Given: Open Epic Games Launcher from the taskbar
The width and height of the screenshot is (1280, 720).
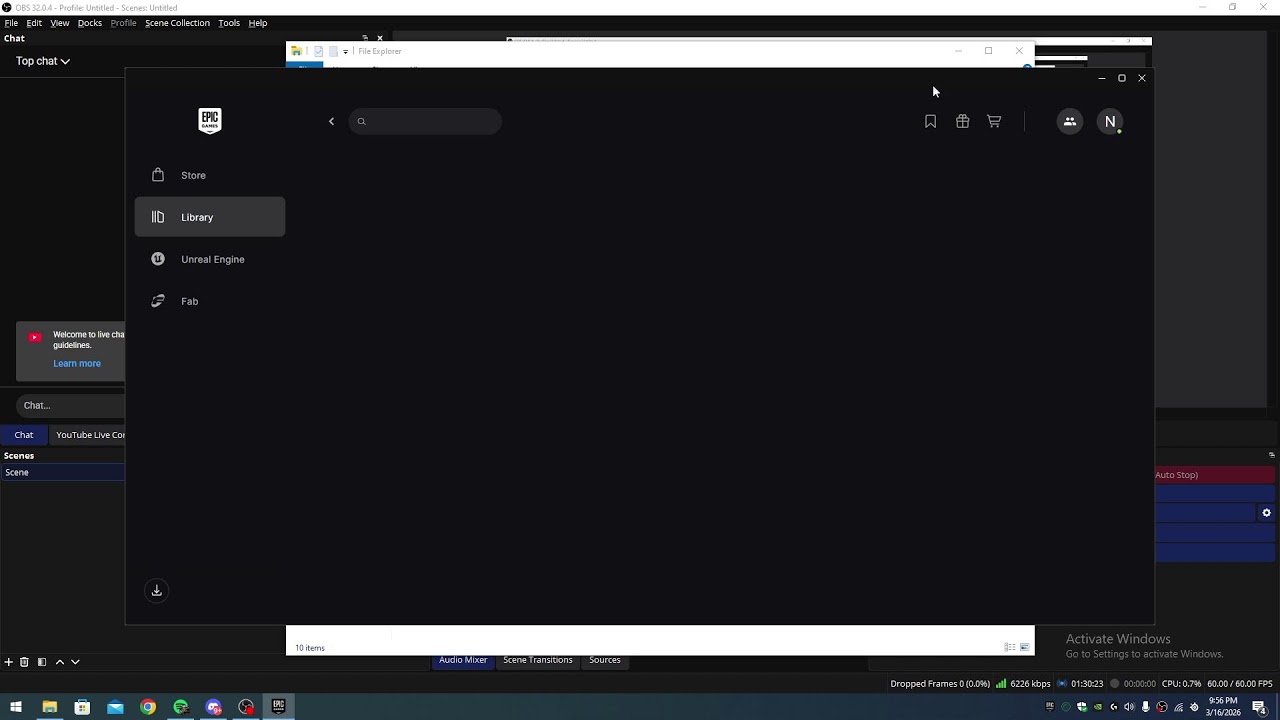Looking at the screenshot, I should click(278, 707).
